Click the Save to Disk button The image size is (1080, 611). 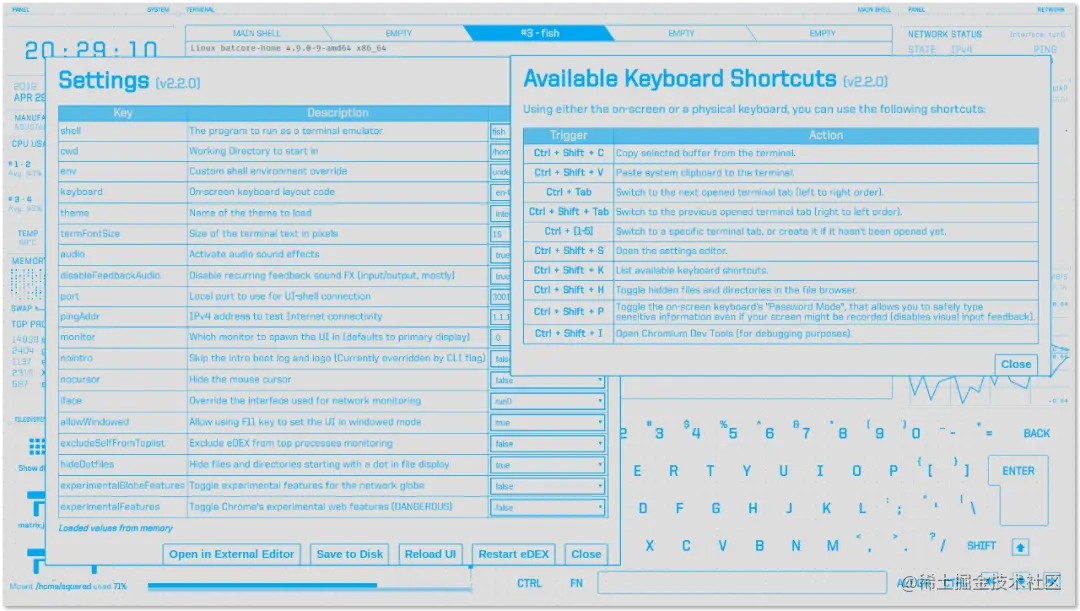pyautogui.click(x=349, y=554)
